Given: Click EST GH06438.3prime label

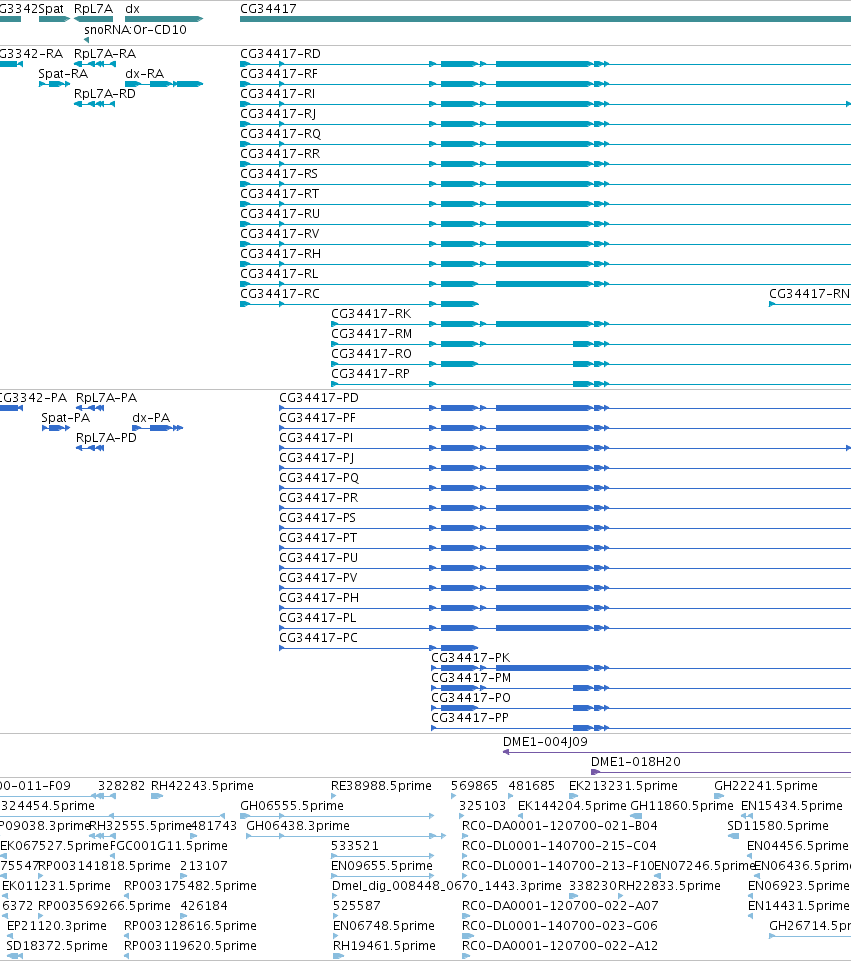Looking at the screenshot, I should pyautogui.click(x=298, y=826).
